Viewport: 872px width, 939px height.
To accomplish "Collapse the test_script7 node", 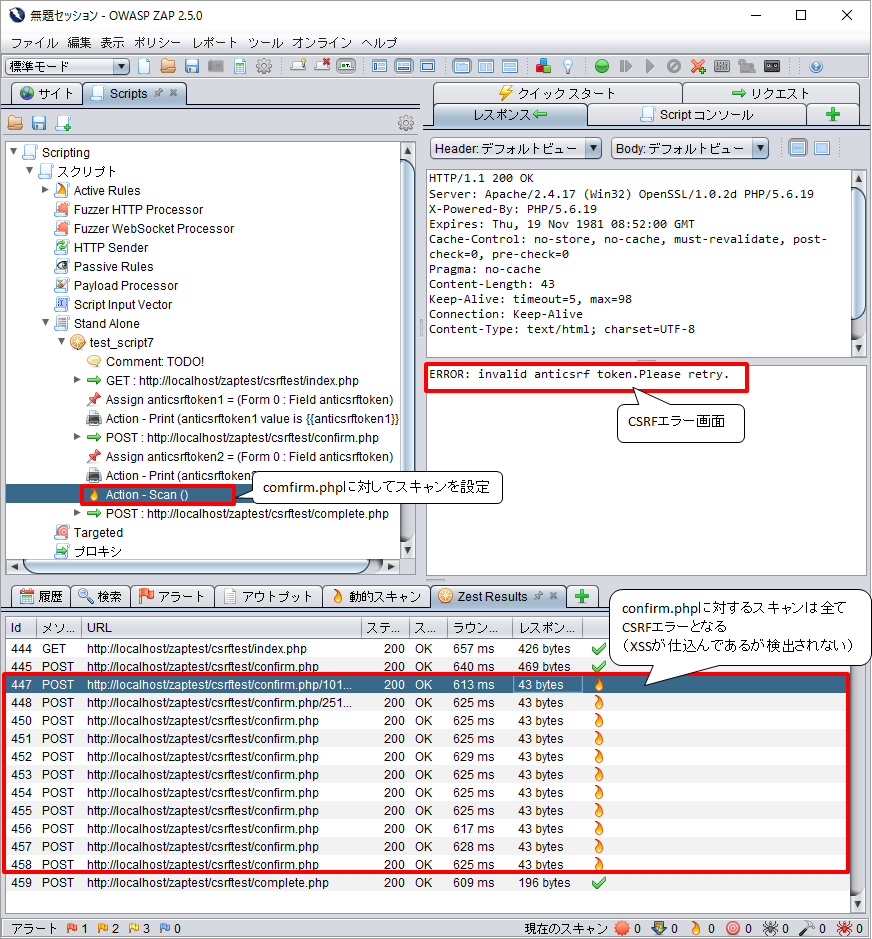I will (x=62, y=342).
